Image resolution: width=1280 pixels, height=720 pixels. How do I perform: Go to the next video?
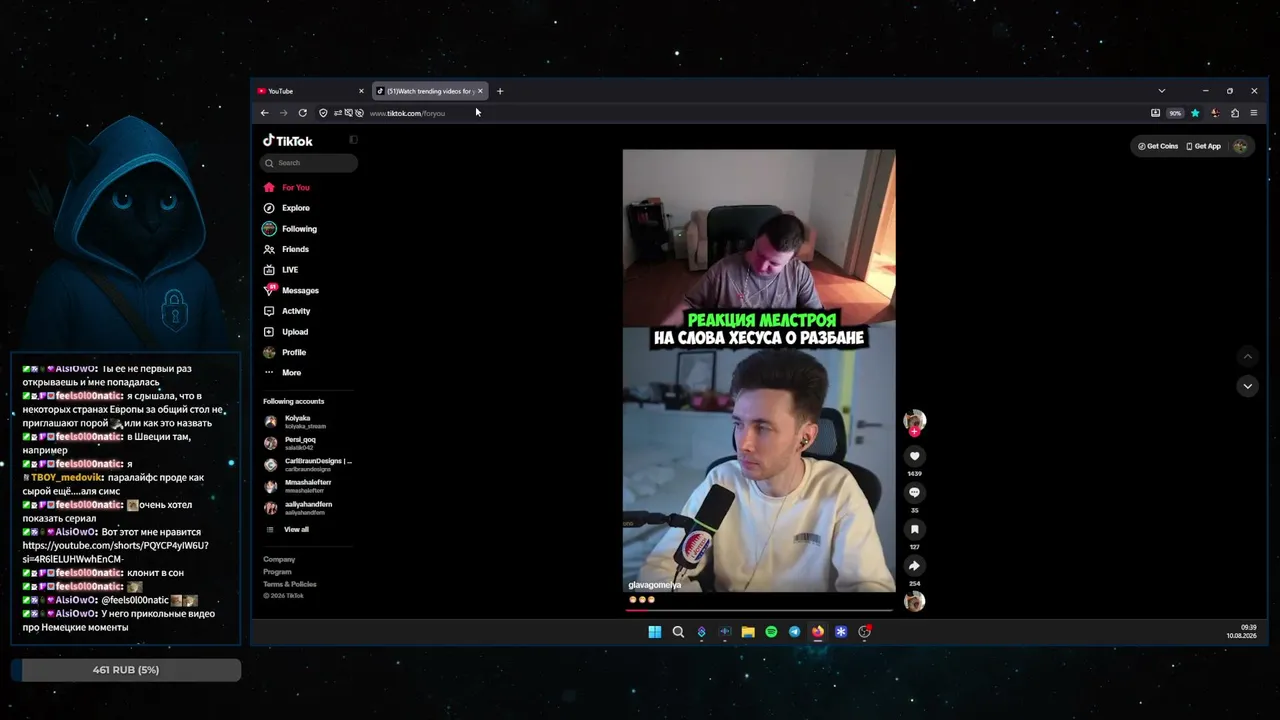1247,386
